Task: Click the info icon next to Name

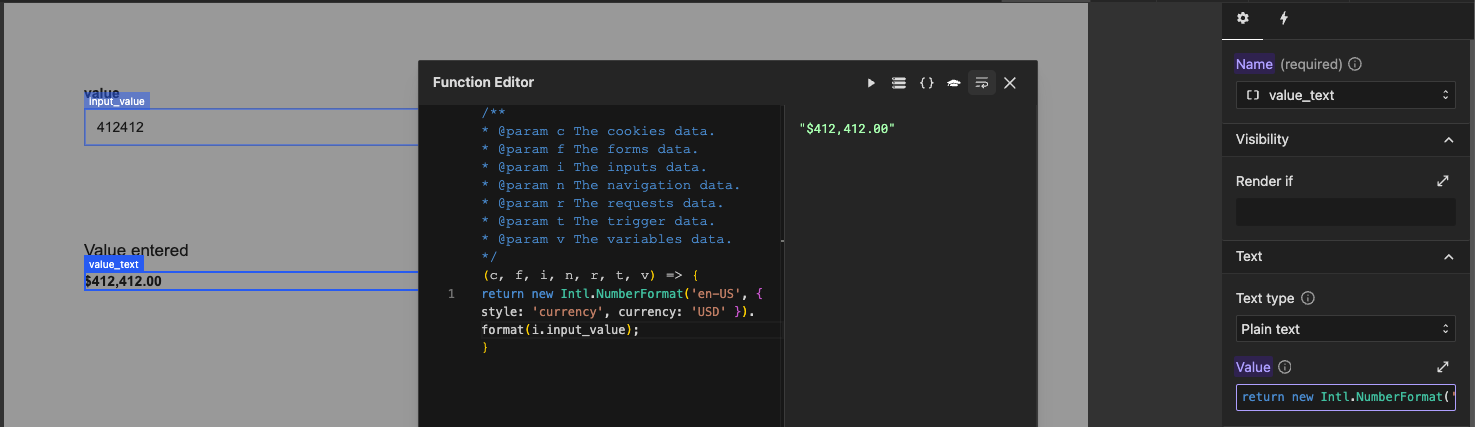Action: point(1356,64)
